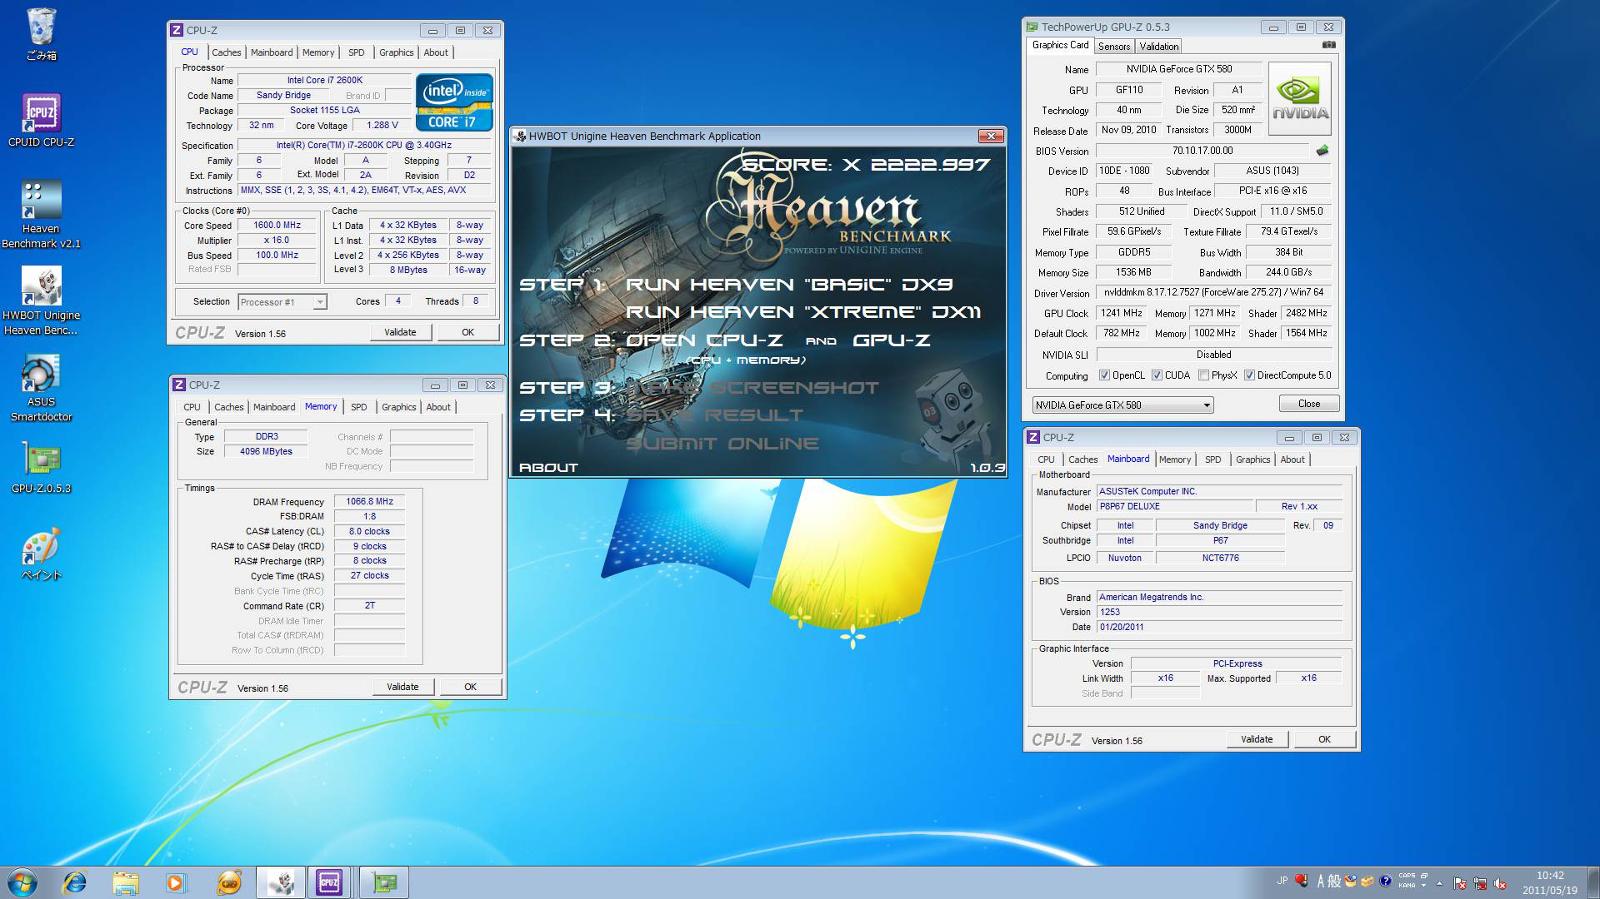
Task: Click the GPU-Z save BIOS chip icon
Action: tap(1322, 151)
